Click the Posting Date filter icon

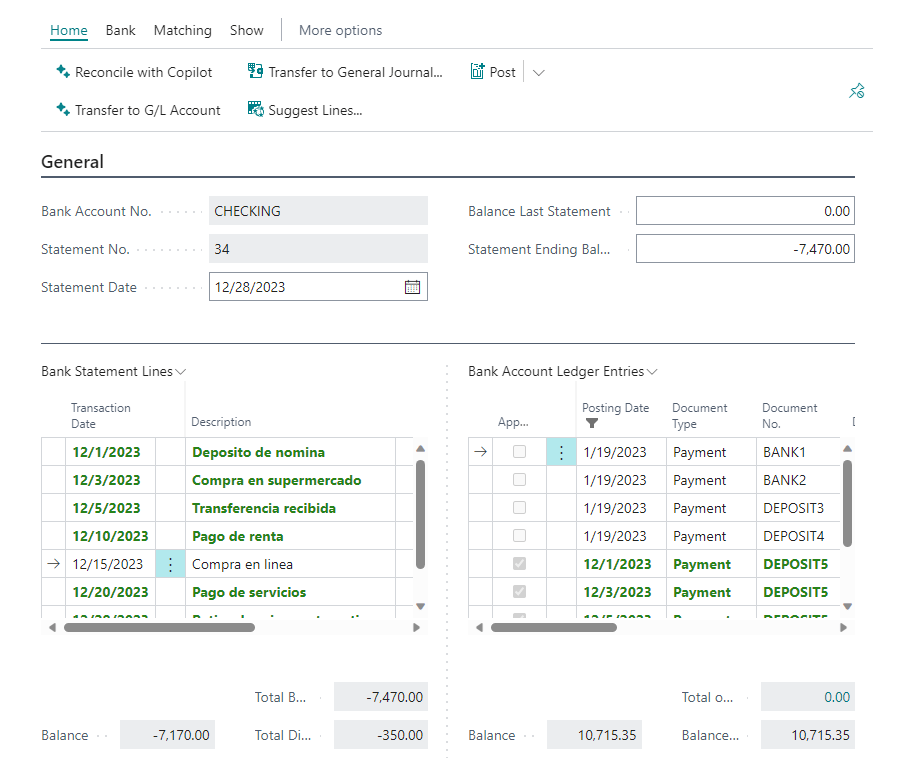coord(591,423)
